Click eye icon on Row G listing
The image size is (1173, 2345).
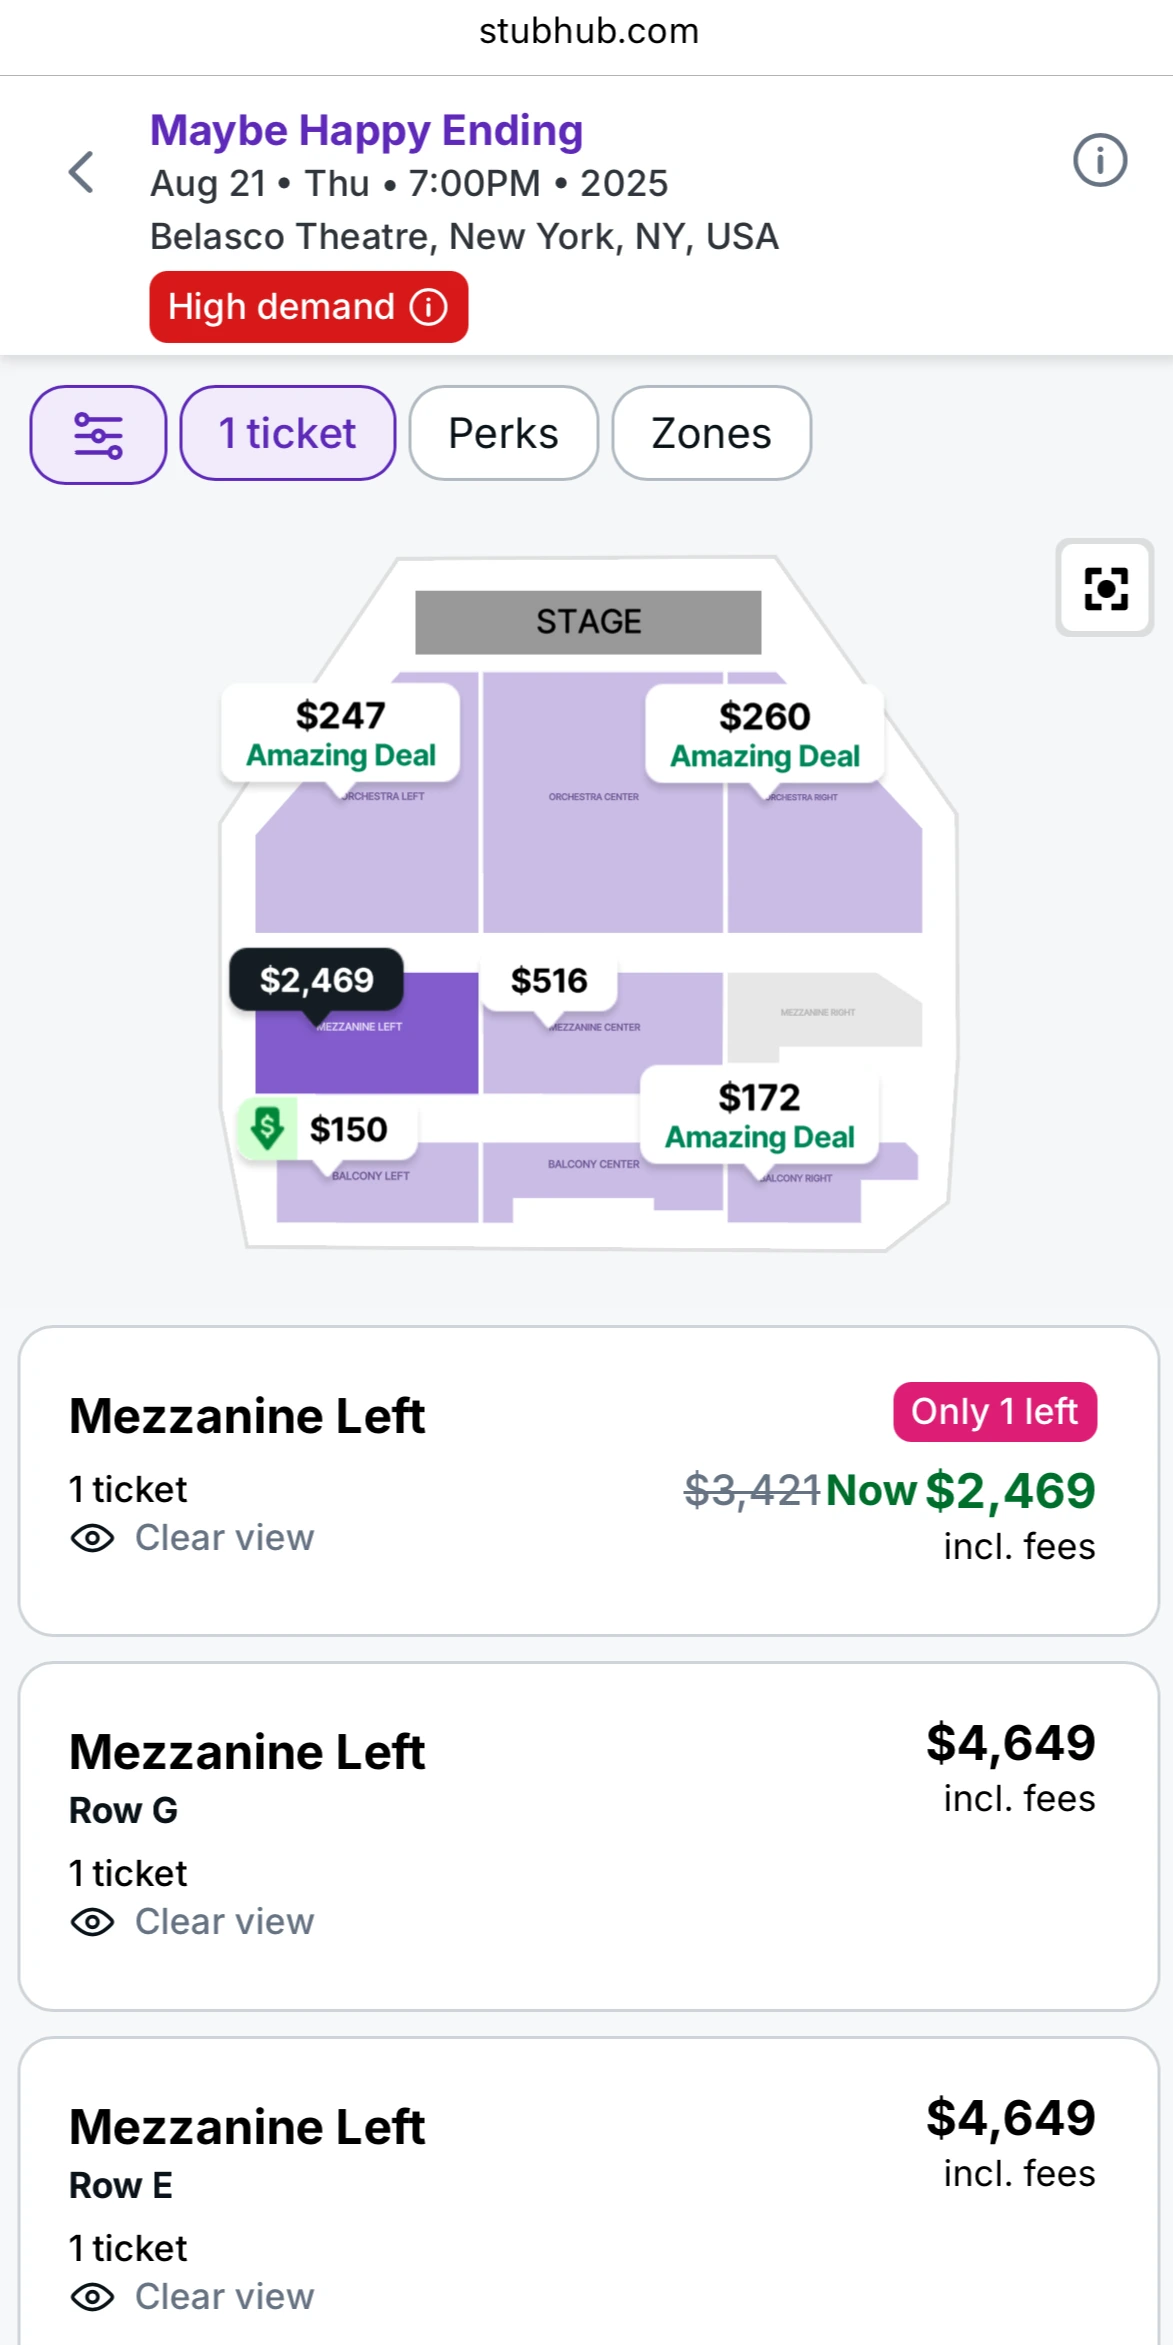click(x=93, y=1922)
